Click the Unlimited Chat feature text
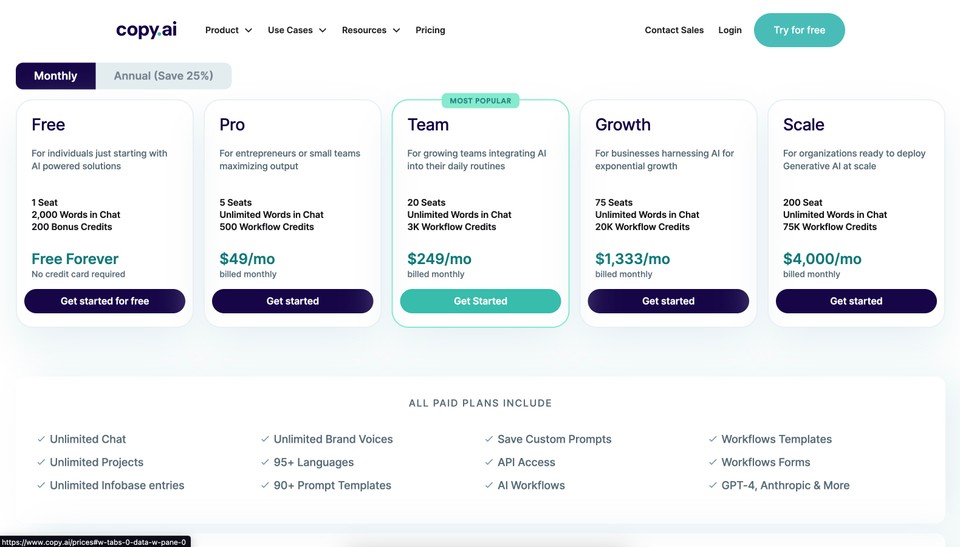 pyautogui.click(x=88, y=439)
